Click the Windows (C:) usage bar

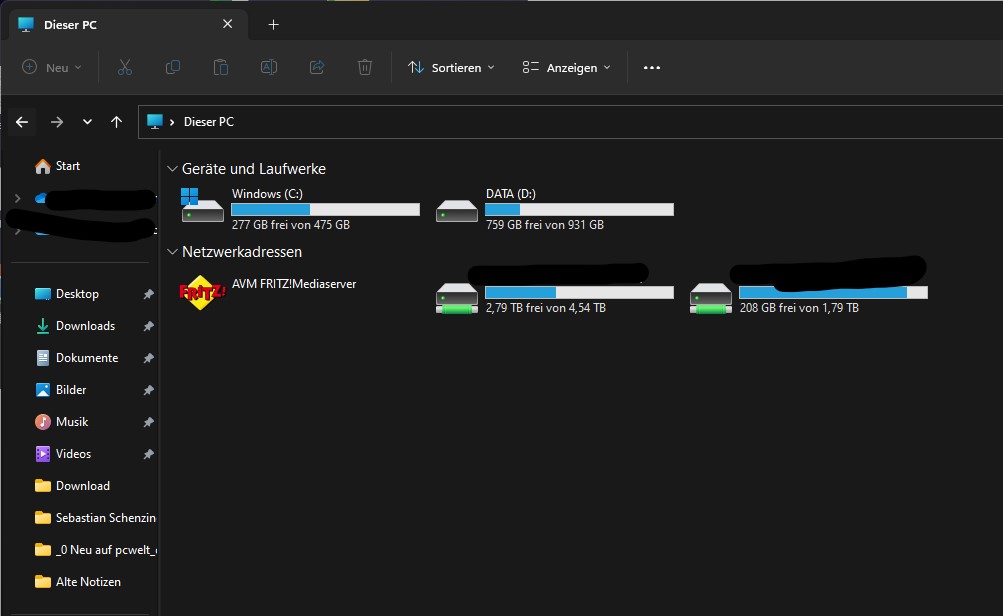click(x=326, y=209)
